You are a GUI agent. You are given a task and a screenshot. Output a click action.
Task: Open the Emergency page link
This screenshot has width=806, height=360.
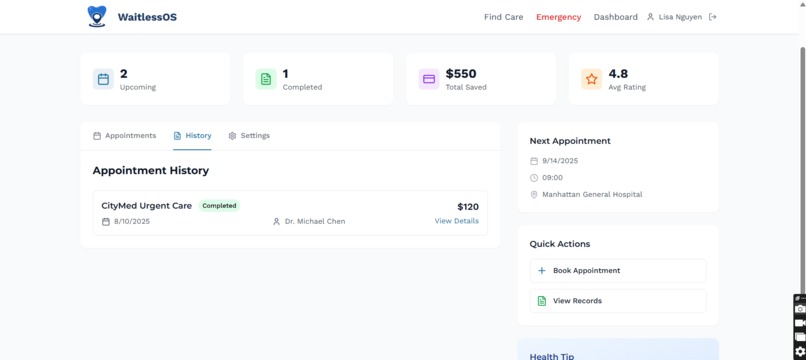(x=558, y=17)
